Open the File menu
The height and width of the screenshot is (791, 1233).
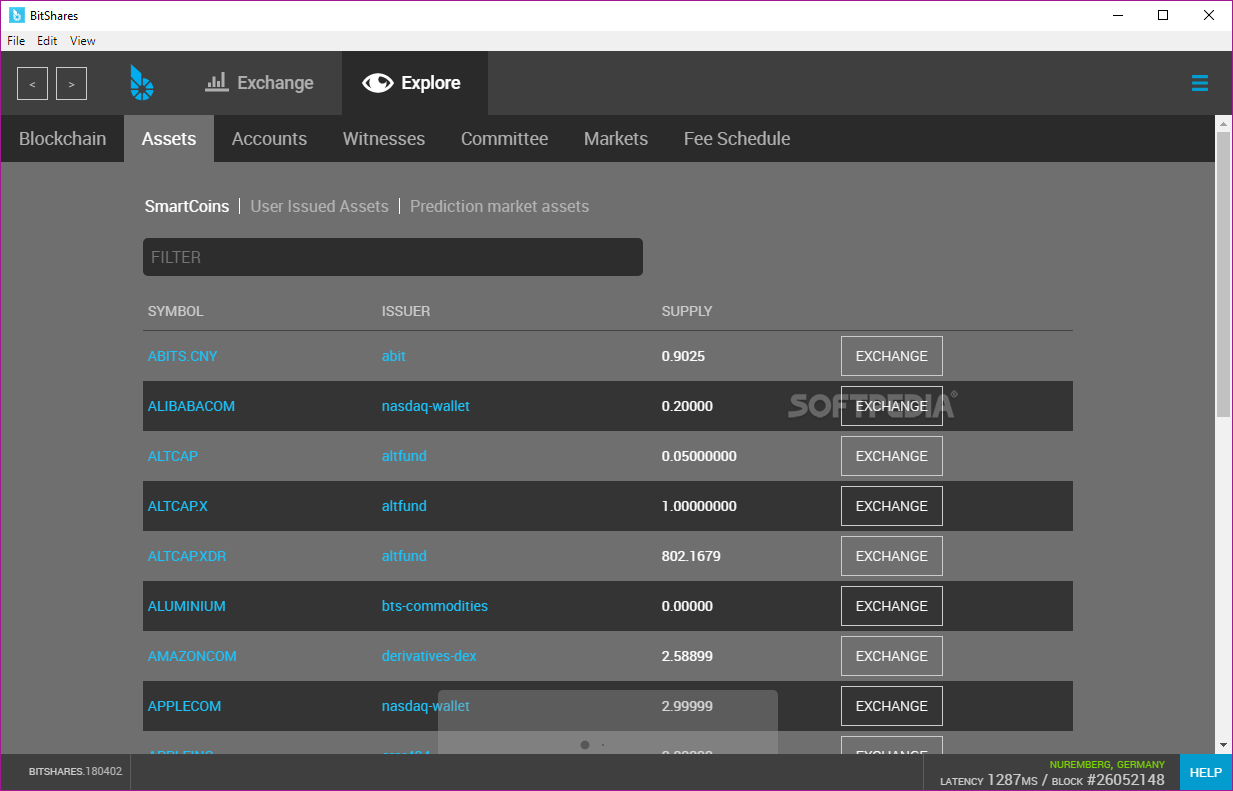(x=16, y=41)
